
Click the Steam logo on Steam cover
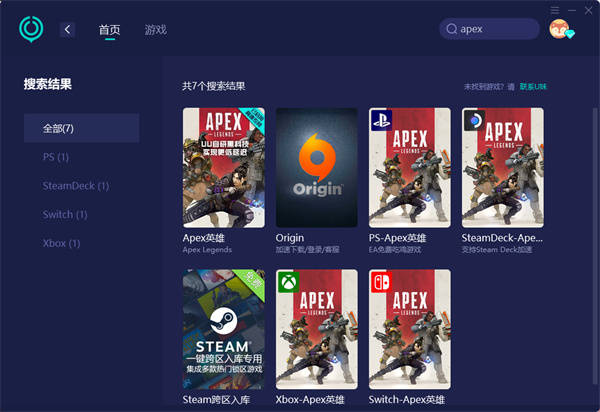[223, 321]
